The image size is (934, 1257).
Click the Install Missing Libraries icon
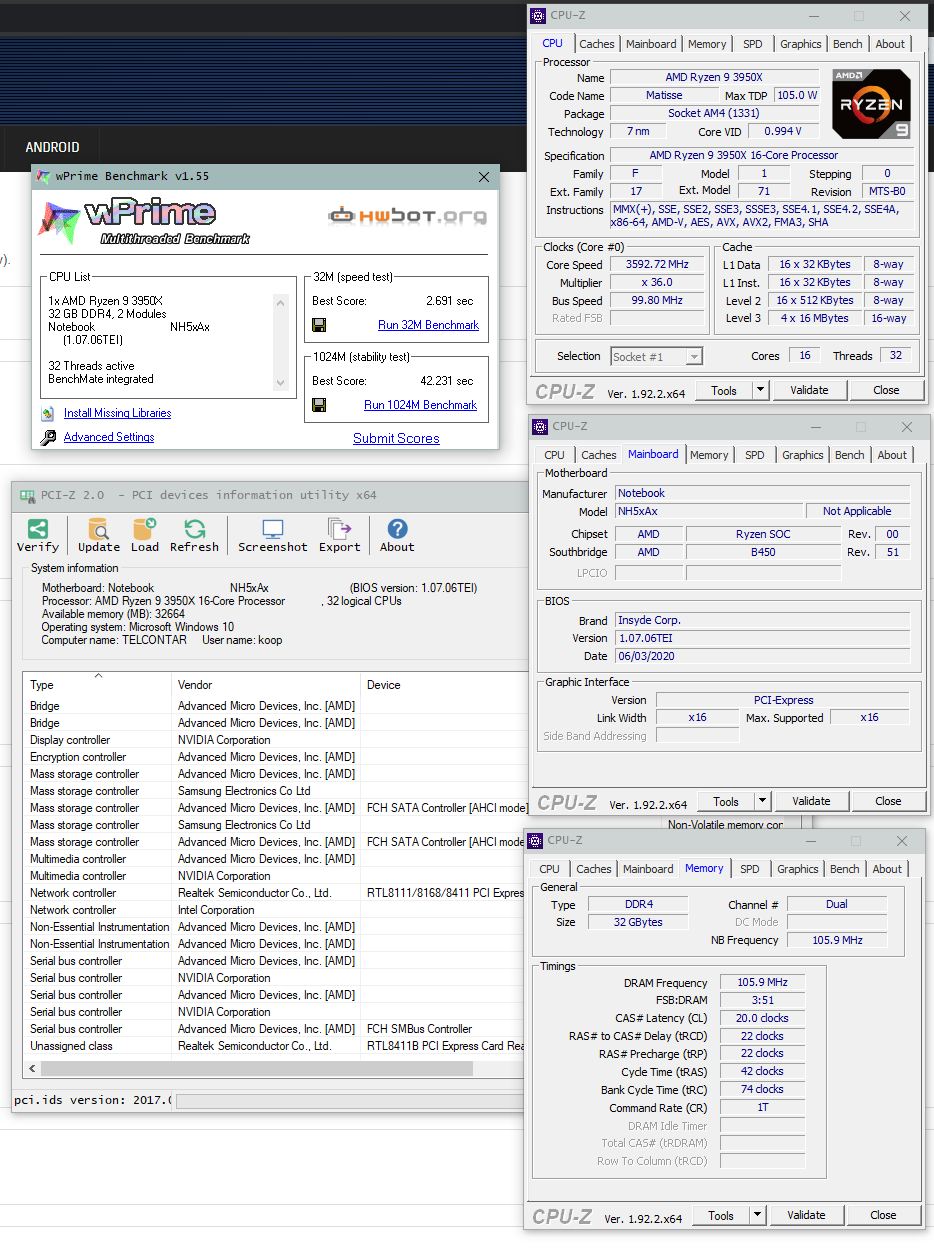tap(47, 413)
